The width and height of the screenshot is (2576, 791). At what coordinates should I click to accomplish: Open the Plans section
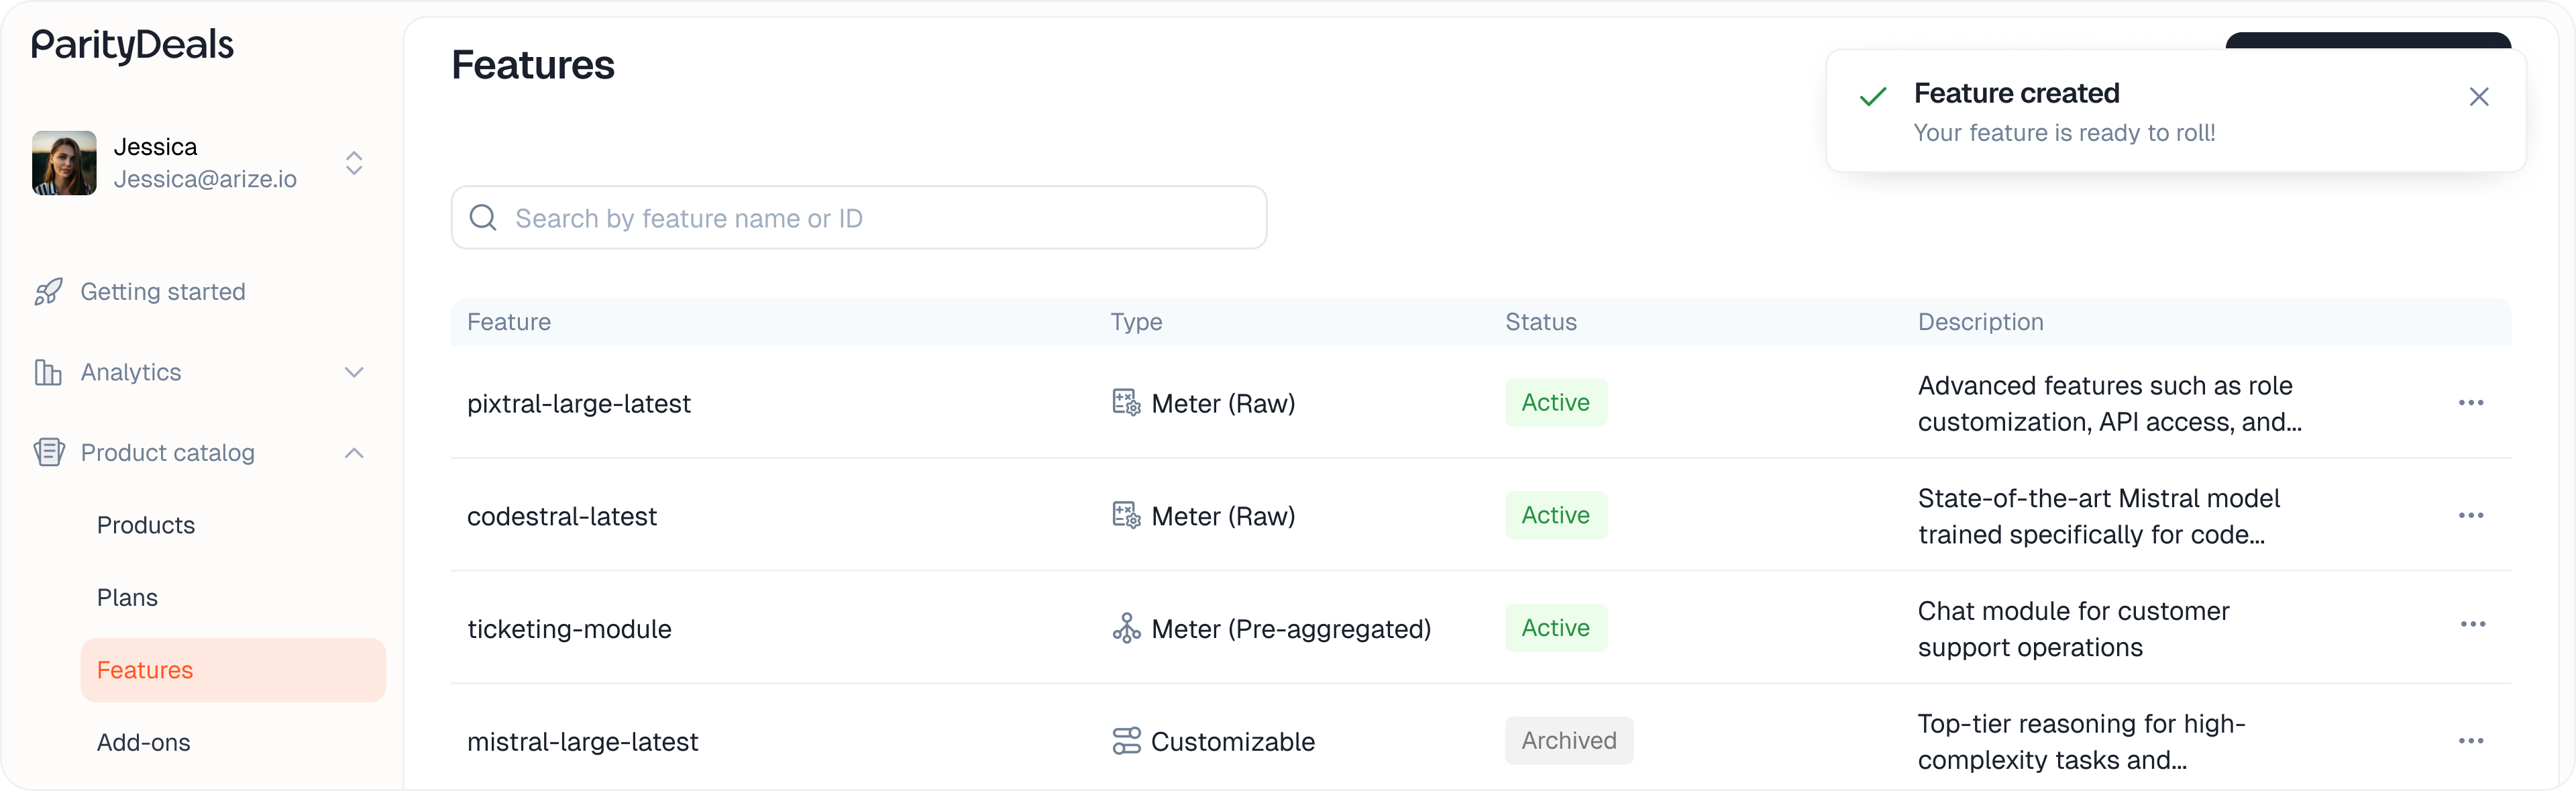127,598
